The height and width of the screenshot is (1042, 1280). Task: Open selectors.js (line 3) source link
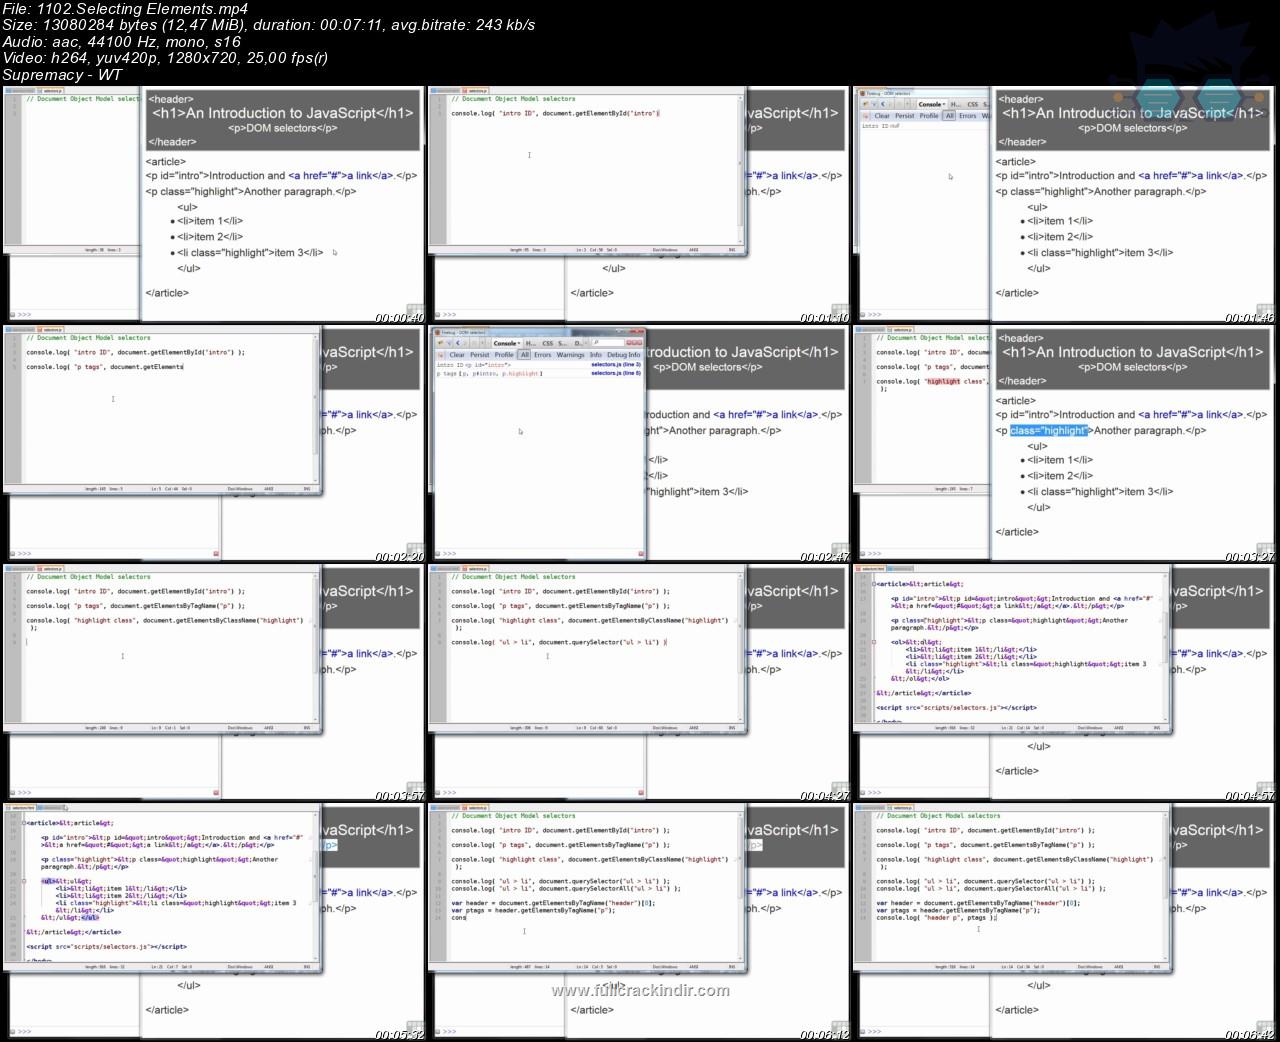616,365
